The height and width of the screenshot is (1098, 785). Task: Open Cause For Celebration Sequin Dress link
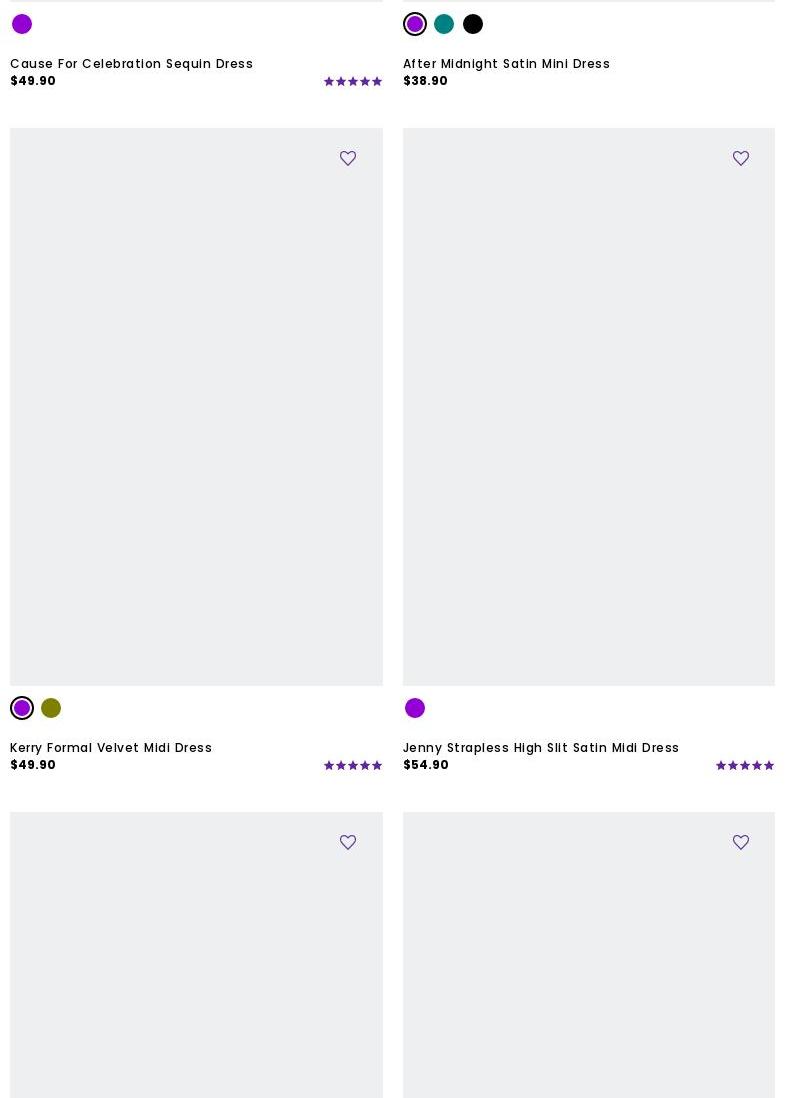[132, 64]
